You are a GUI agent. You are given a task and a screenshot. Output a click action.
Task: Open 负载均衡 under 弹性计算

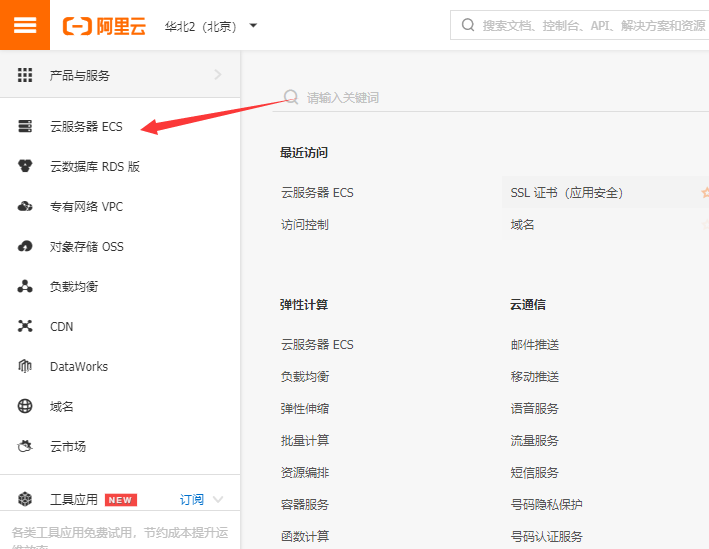click(x=305, y=377)
